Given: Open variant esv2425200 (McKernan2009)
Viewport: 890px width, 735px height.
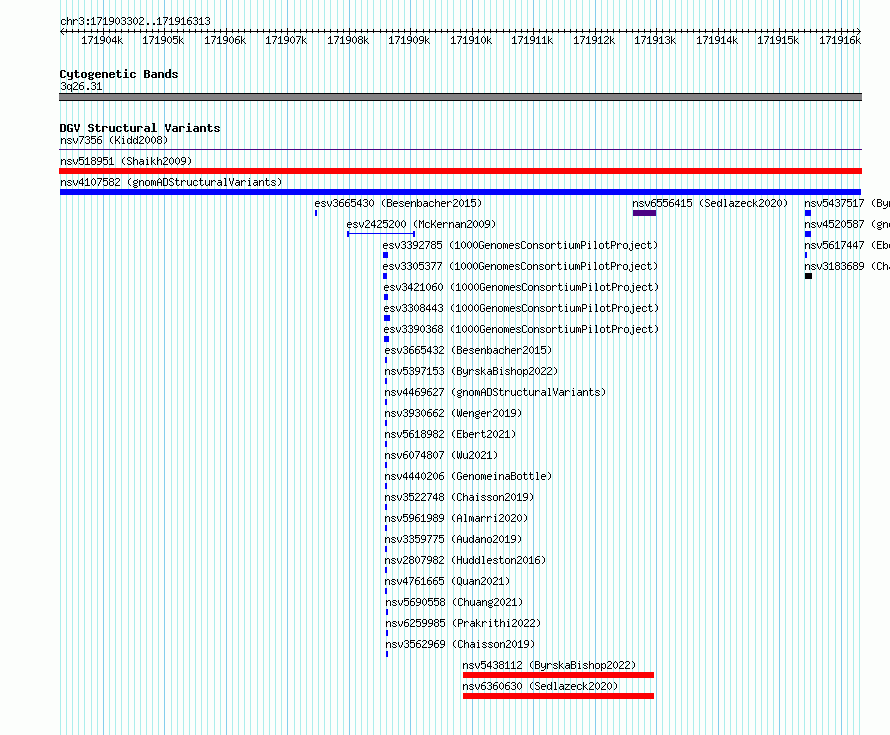Looking at the screenshot, I should [x=421, y=224].
